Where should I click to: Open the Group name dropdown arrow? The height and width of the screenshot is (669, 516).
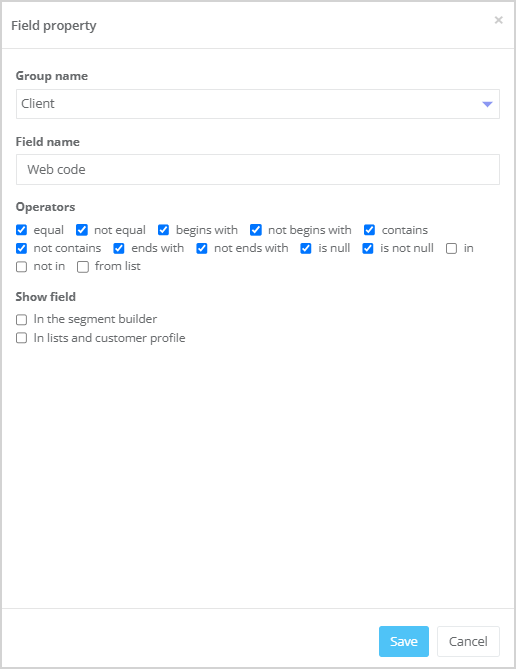pos(487,104)
